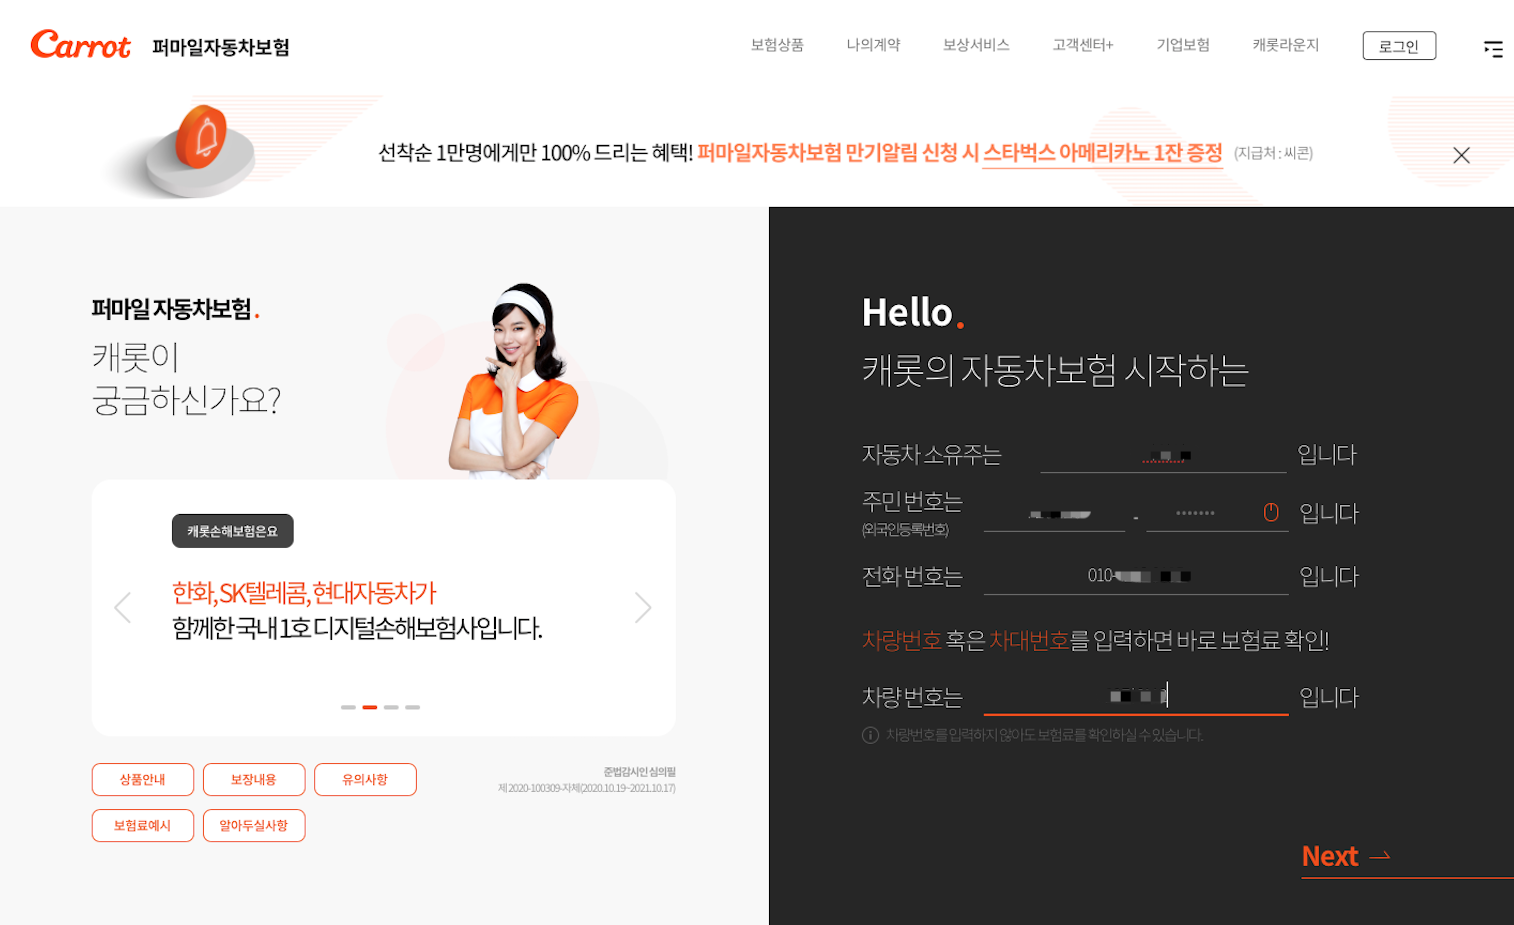Focus the 자동차 소유주 name field
The height and width of the screenshot is (925, 1514).
(x=1163, y=456)
